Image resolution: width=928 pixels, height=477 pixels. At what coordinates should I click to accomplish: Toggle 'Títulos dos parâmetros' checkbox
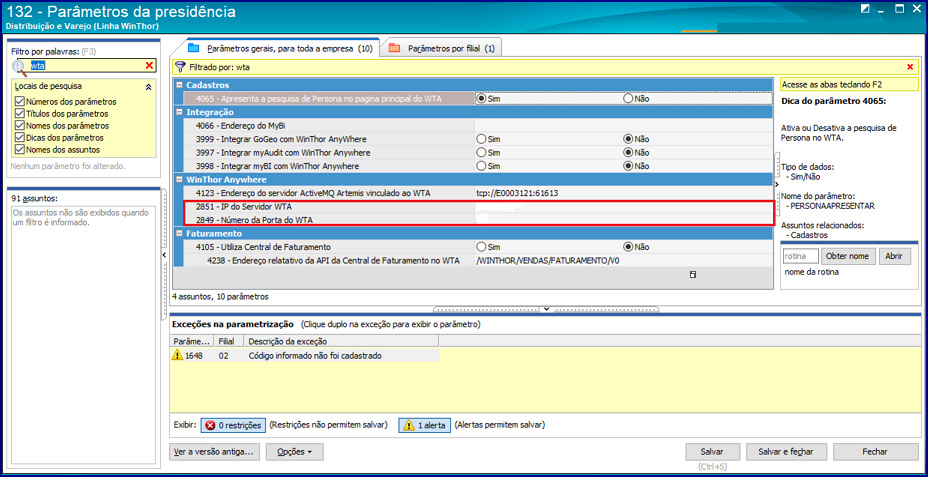(x=20, y=114)
